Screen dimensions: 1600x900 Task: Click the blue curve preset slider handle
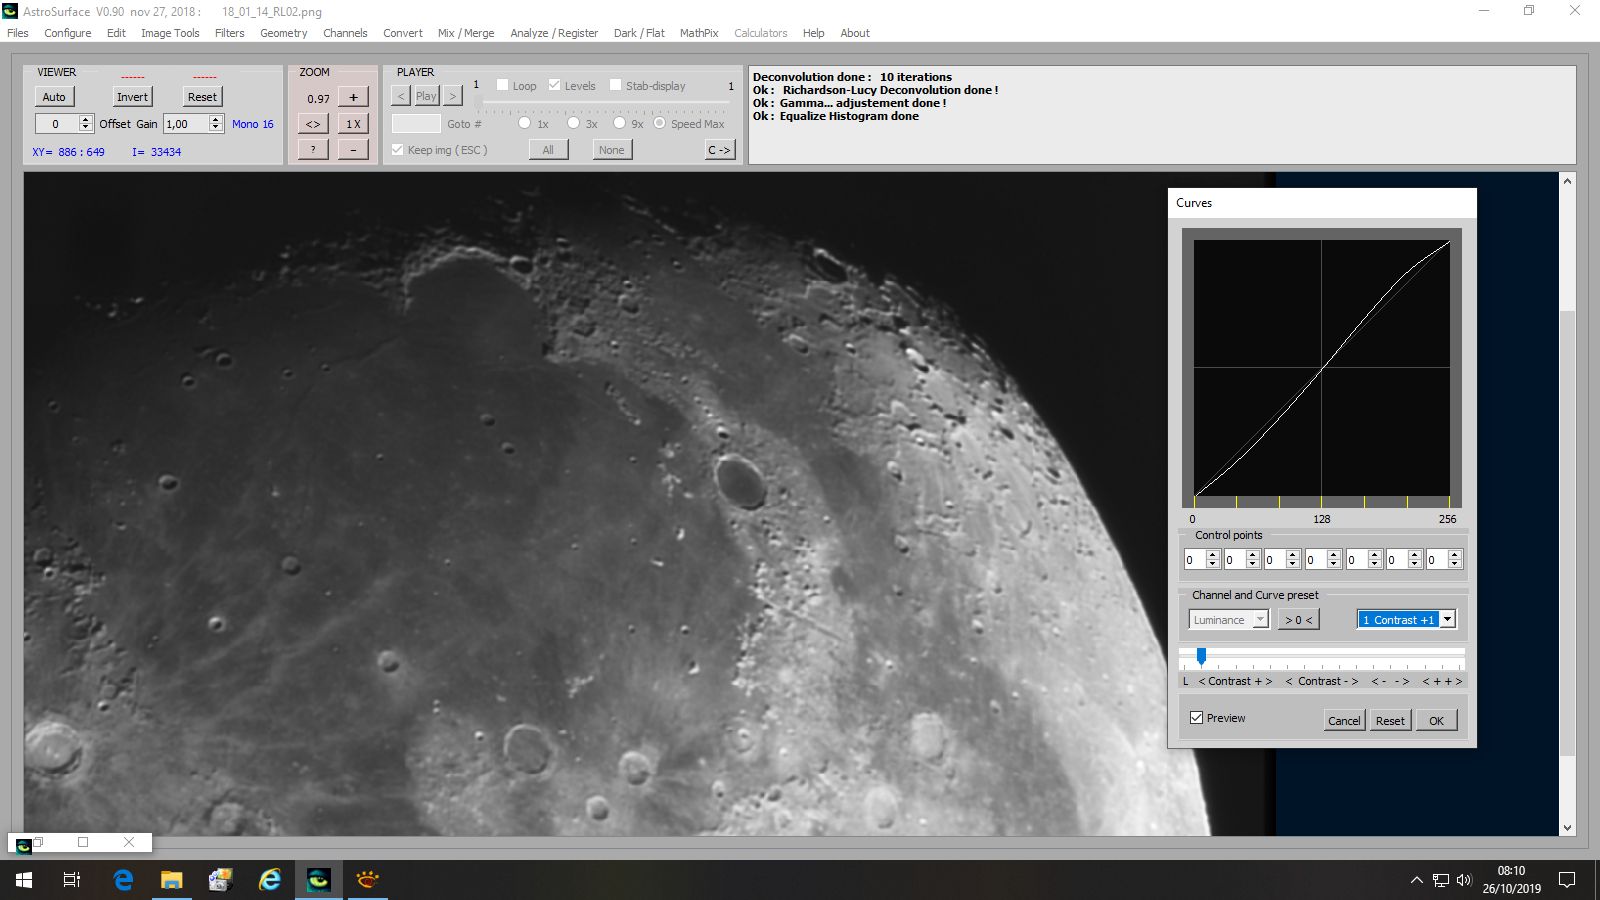(1201, 656)
